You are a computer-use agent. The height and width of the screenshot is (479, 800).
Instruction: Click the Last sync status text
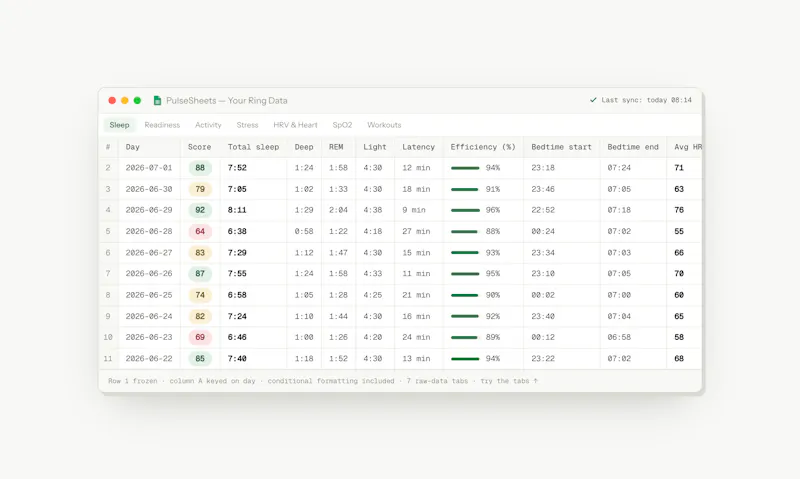click(x=646, y=100)
